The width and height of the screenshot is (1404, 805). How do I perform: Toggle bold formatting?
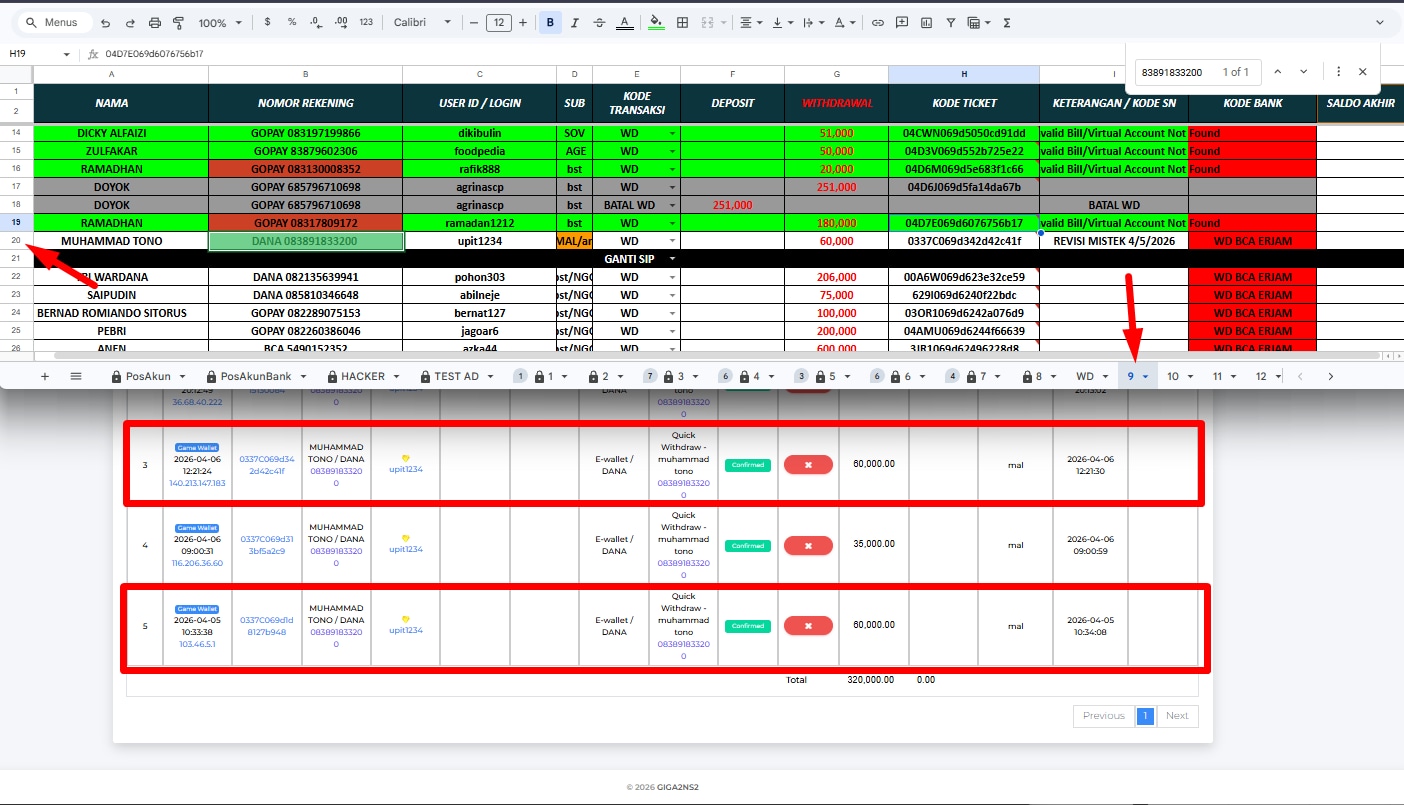click(x=550, y=22)
